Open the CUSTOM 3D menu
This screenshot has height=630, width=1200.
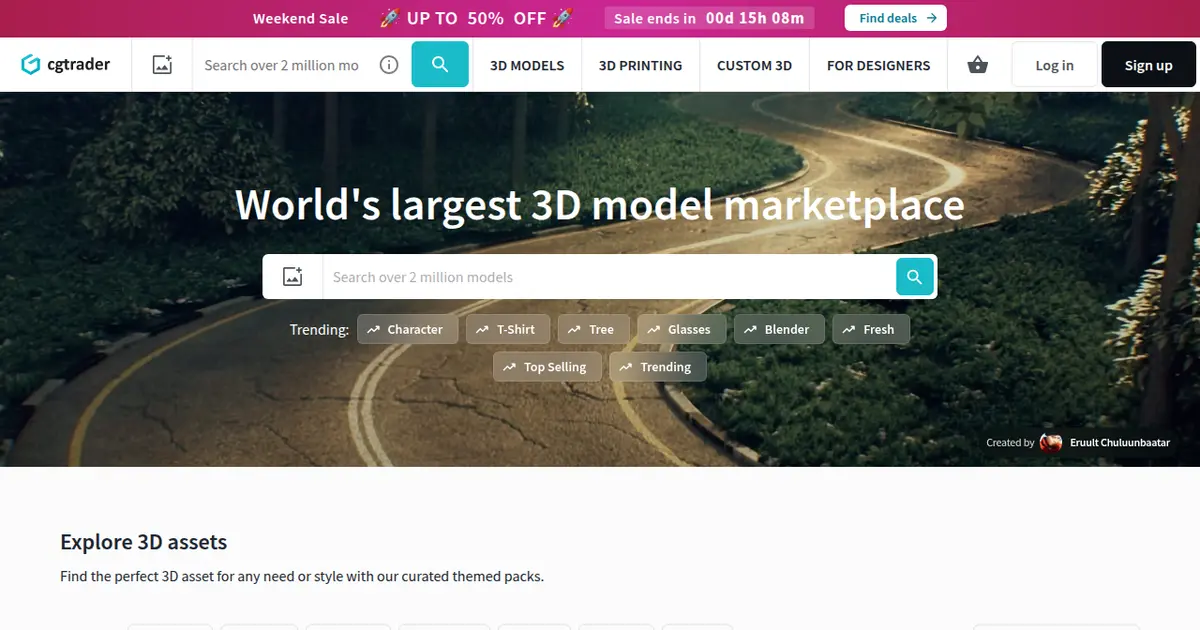[x=754, y=65]
